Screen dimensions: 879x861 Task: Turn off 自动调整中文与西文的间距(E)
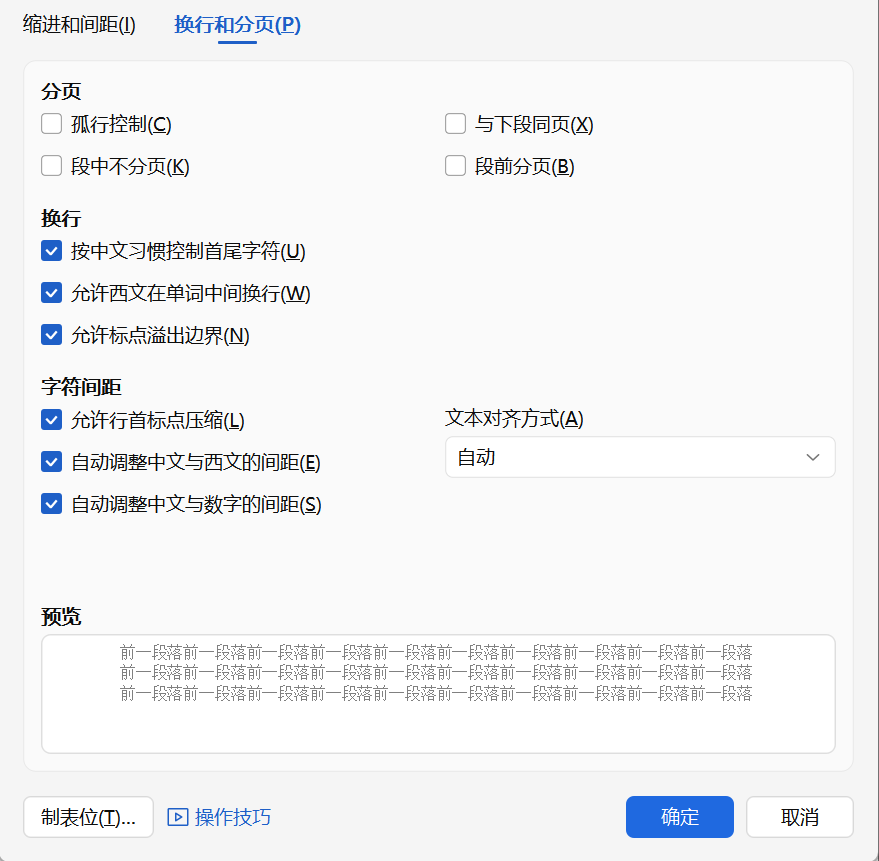51,462
